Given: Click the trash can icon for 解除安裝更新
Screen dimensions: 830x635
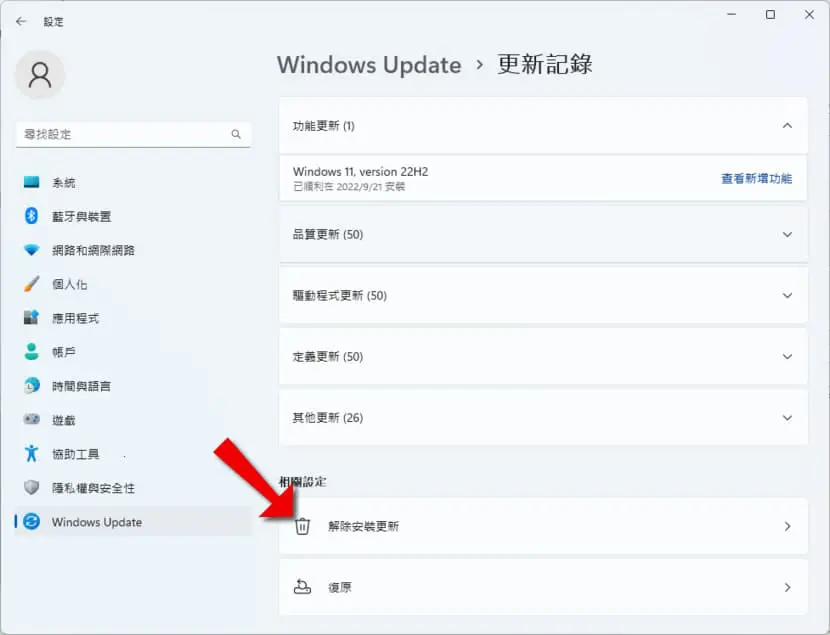Looking at the screenshot, I should pos(302,526).
